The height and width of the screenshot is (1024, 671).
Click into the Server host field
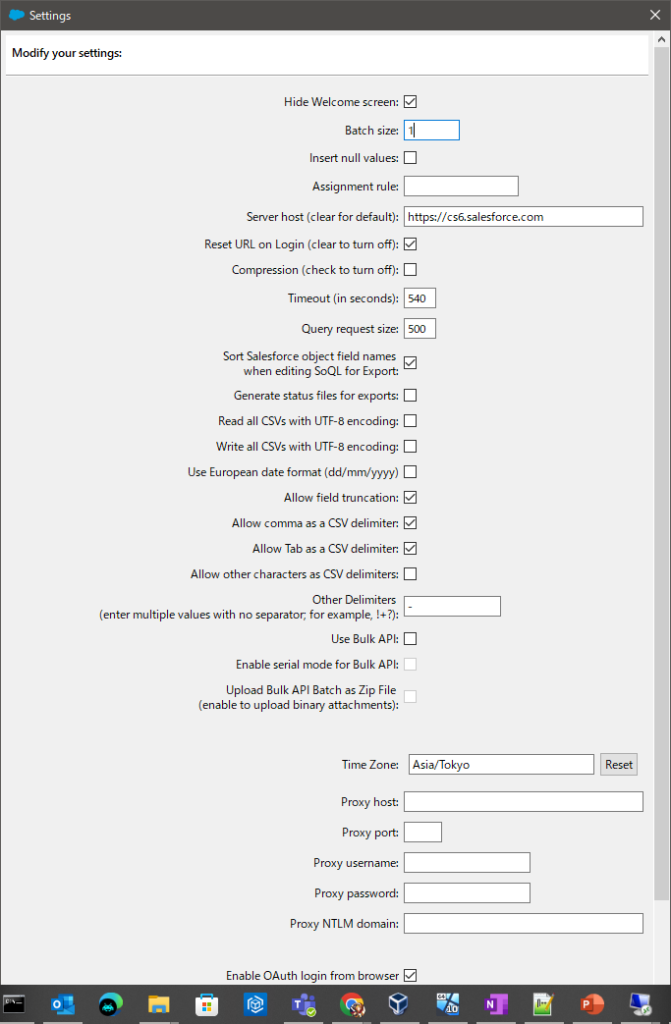[x=522, y=216]
